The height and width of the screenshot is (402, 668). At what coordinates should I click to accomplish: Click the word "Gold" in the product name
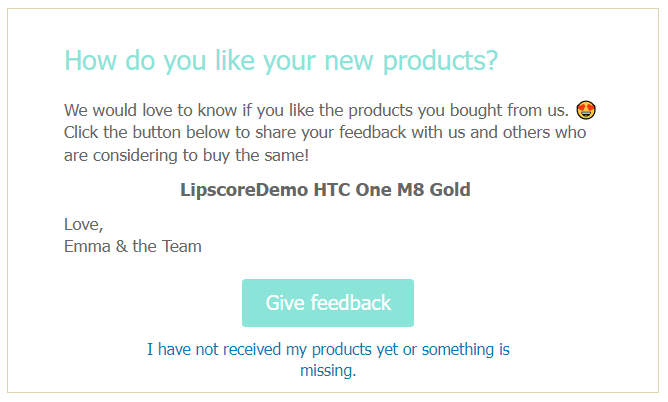coord(450,190)
